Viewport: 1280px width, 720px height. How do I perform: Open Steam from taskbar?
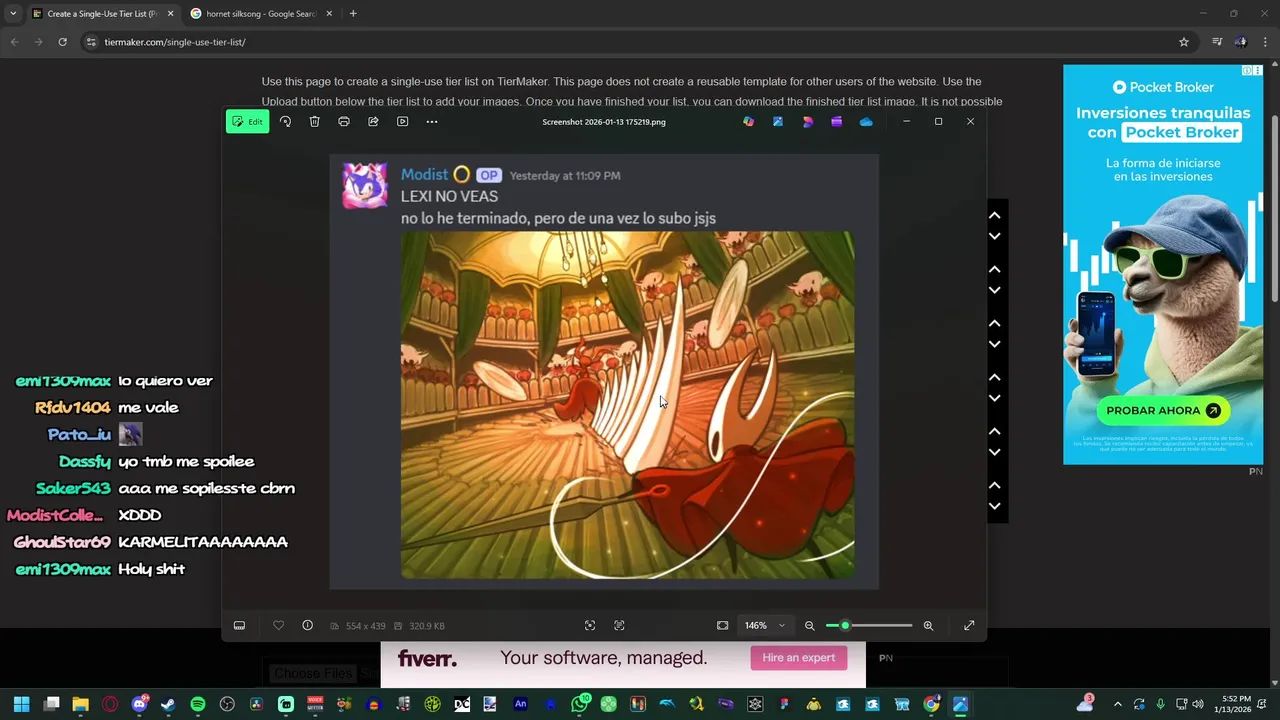coord(168,705)
